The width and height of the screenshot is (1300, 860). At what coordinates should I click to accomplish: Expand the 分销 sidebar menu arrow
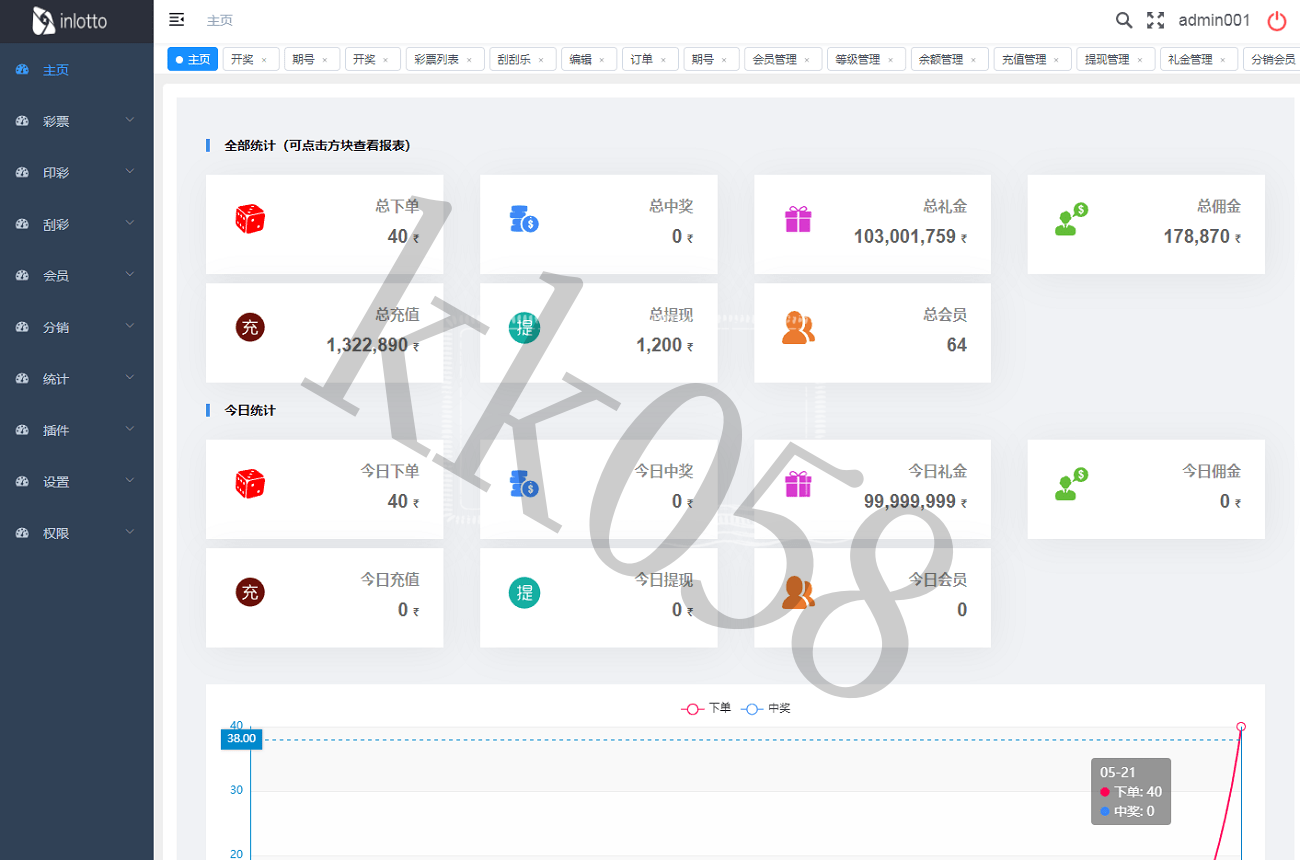click(x=130, y=327)
